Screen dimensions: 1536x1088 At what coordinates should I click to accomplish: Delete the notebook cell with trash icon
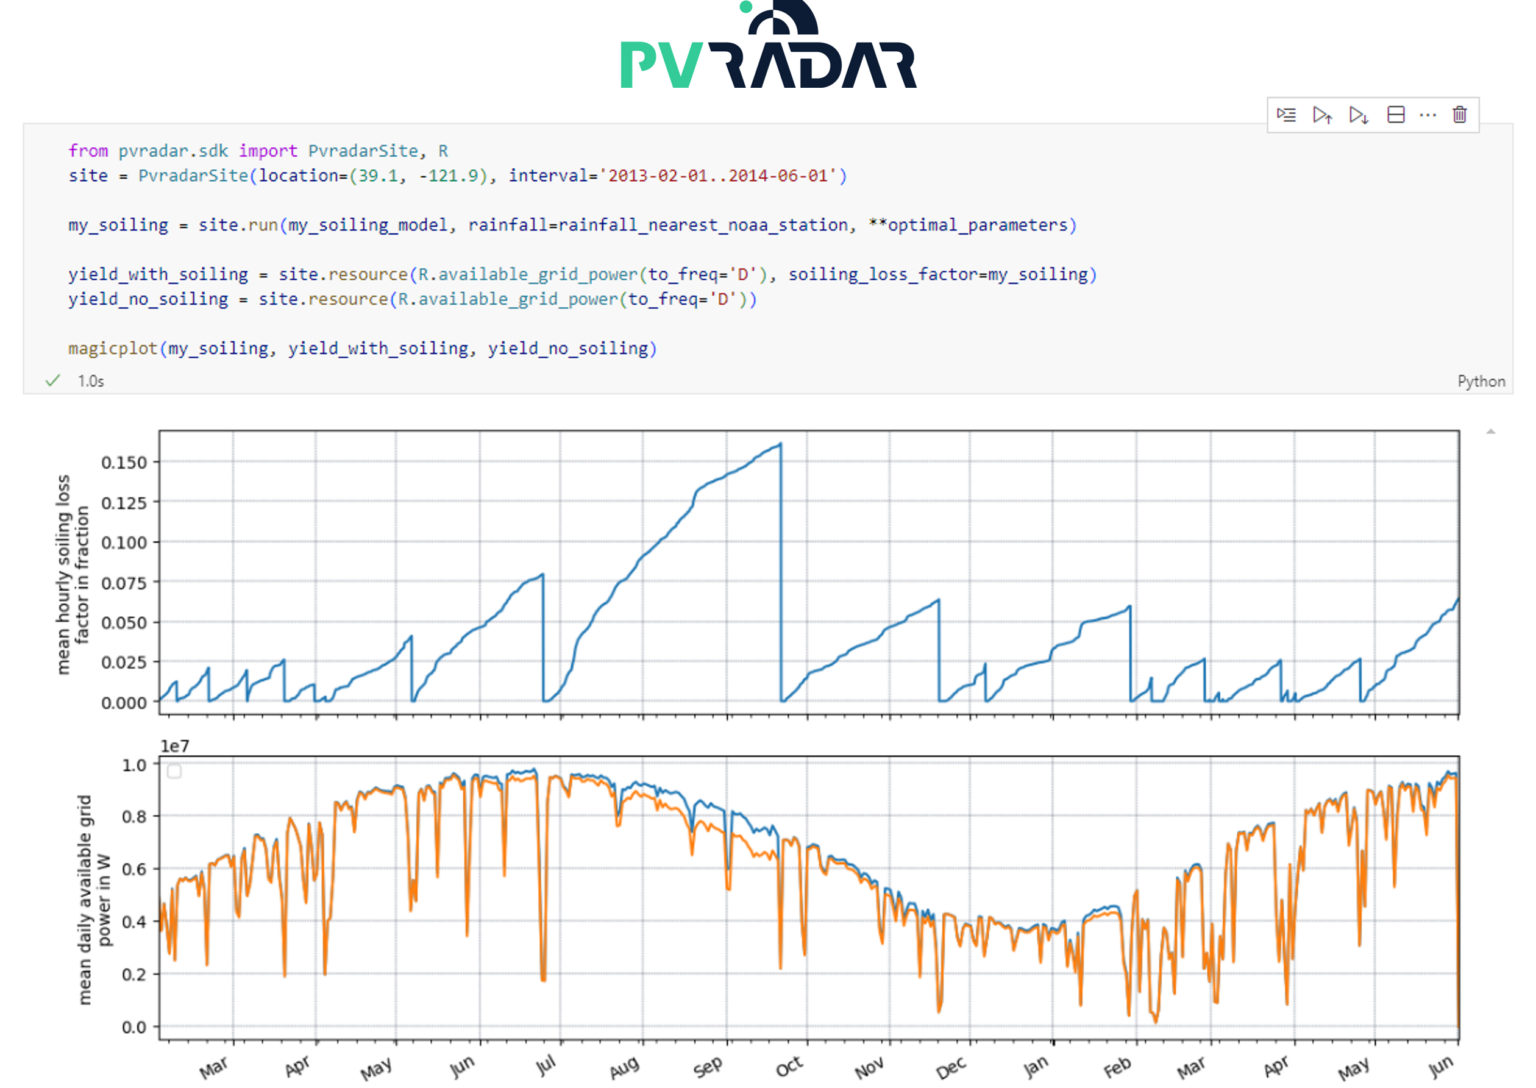1459,115
